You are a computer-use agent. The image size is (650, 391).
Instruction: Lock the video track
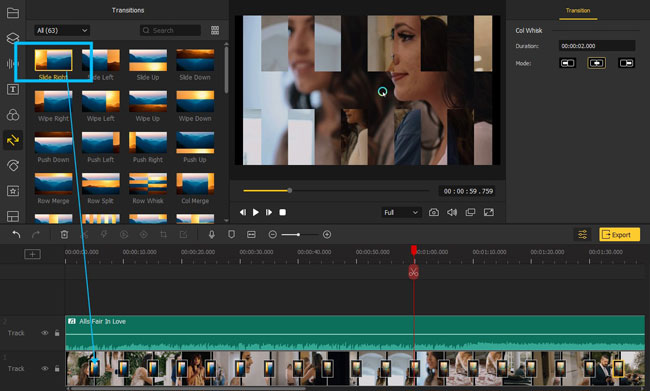tap(57, 368)
